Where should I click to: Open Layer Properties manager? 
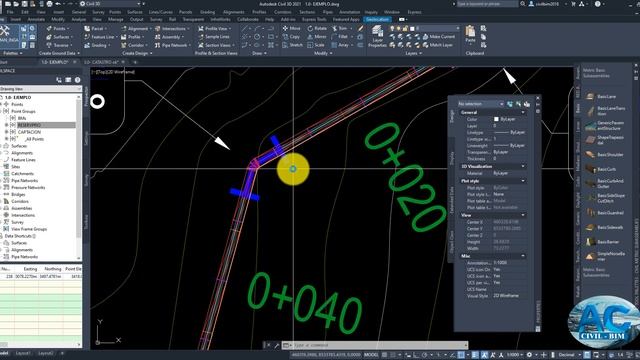point(377,37)
